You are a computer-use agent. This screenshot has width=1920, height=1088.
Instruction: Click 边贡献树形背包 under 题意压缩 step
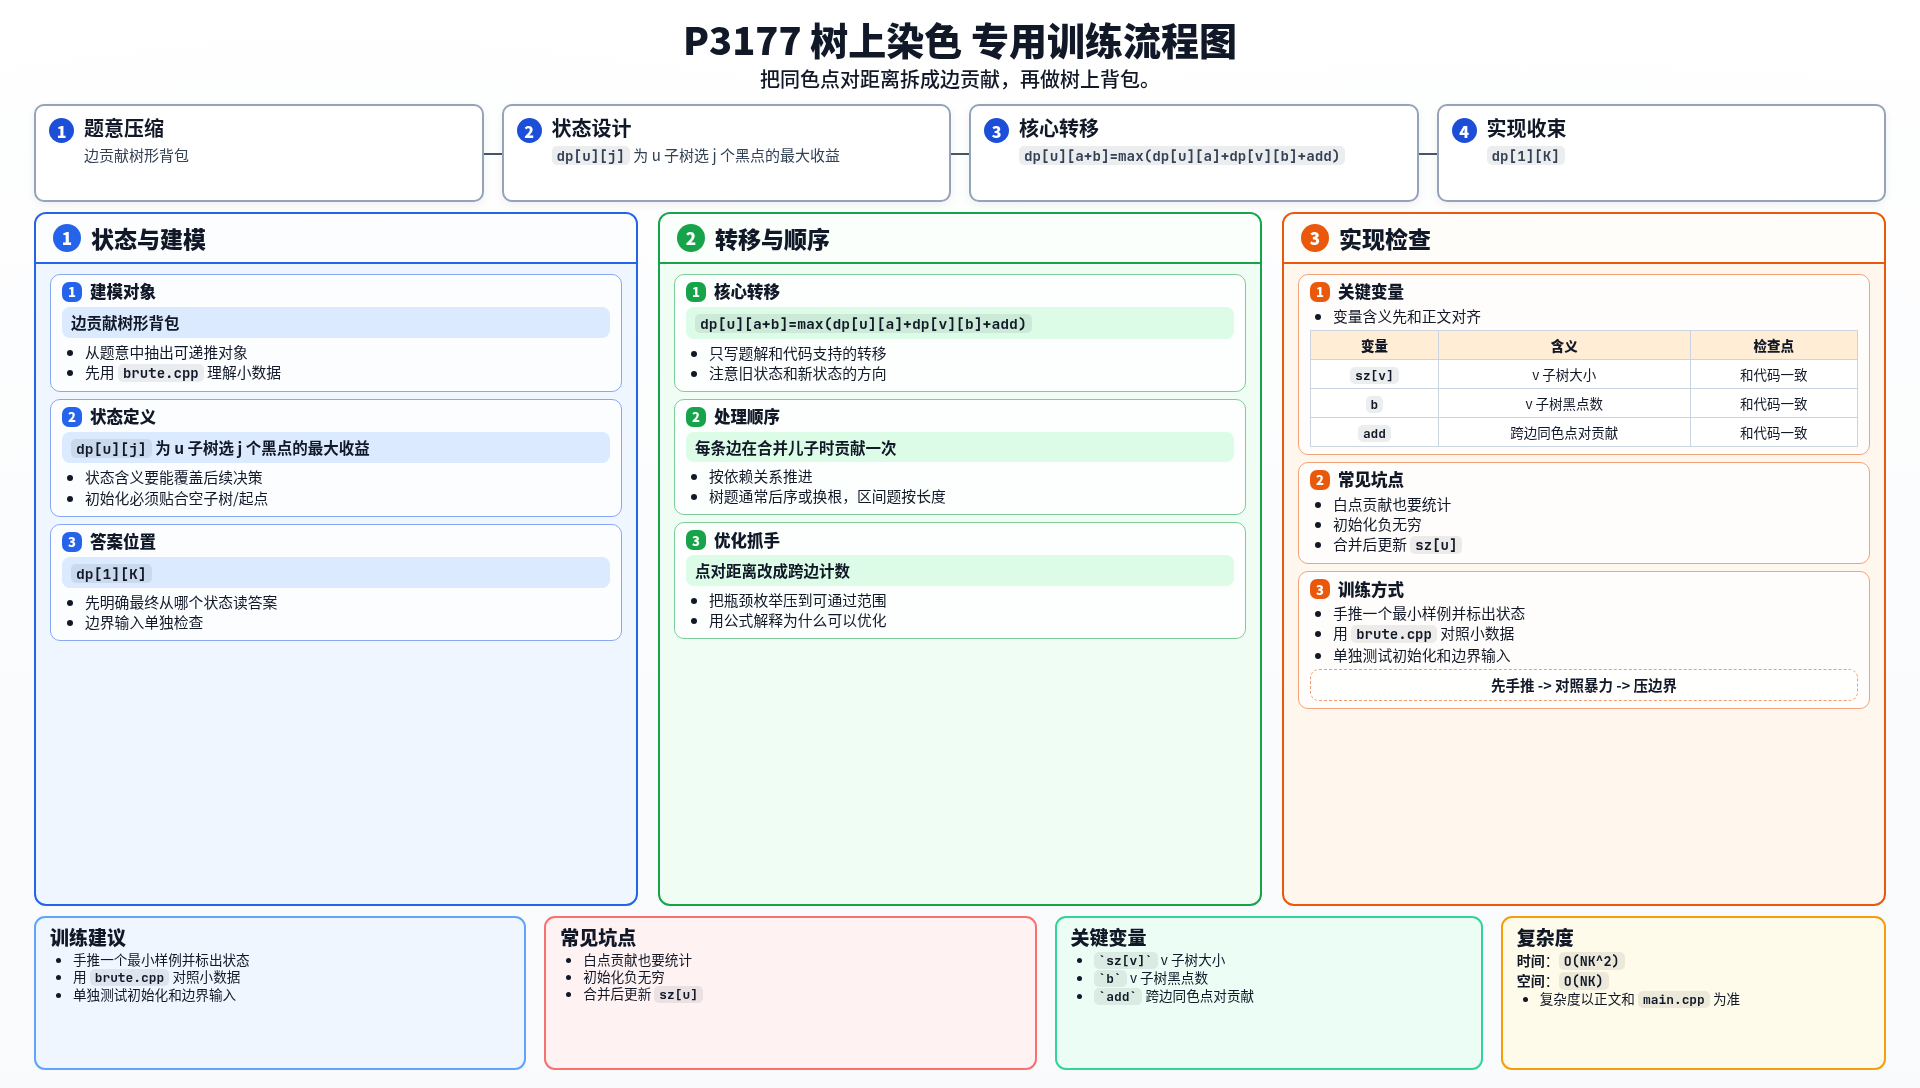(x=136, y=156)
